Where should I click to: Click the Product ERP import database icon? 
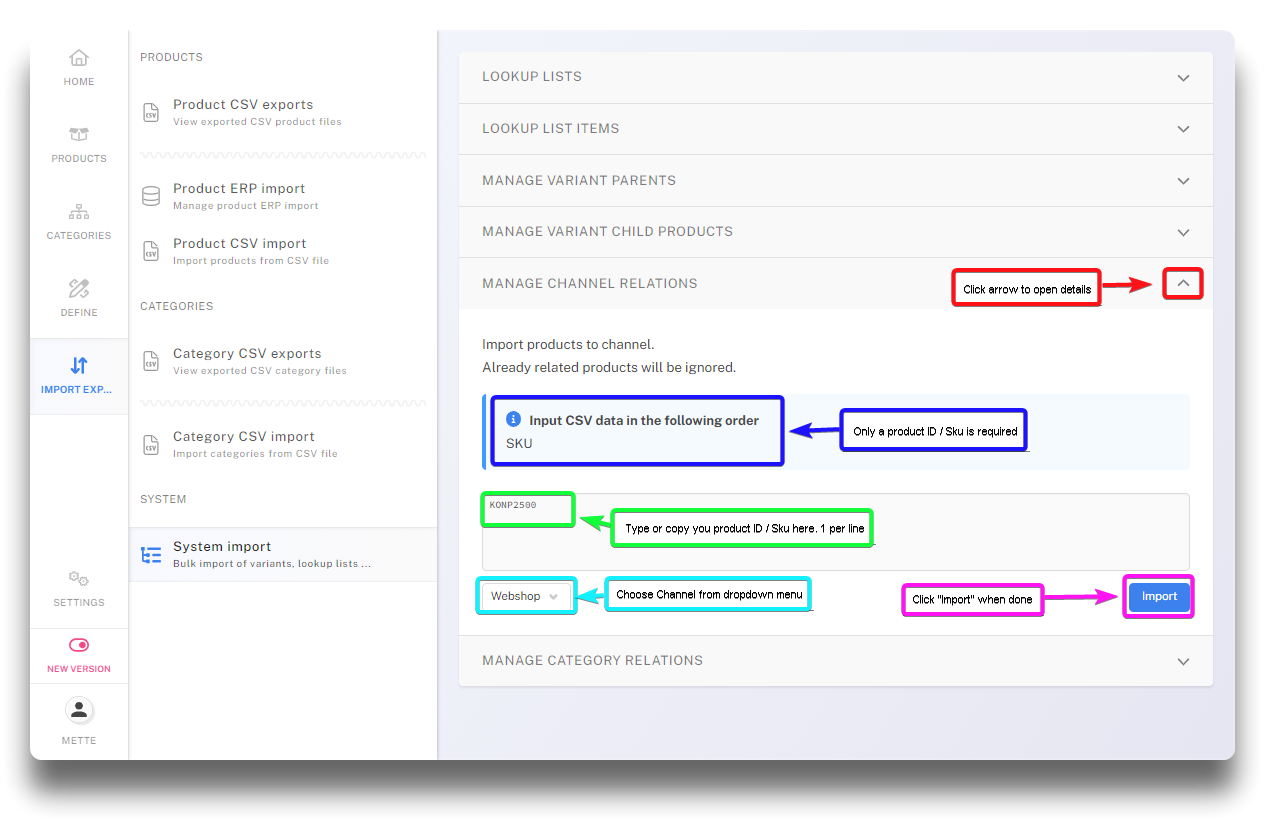(x=151, y=196)
